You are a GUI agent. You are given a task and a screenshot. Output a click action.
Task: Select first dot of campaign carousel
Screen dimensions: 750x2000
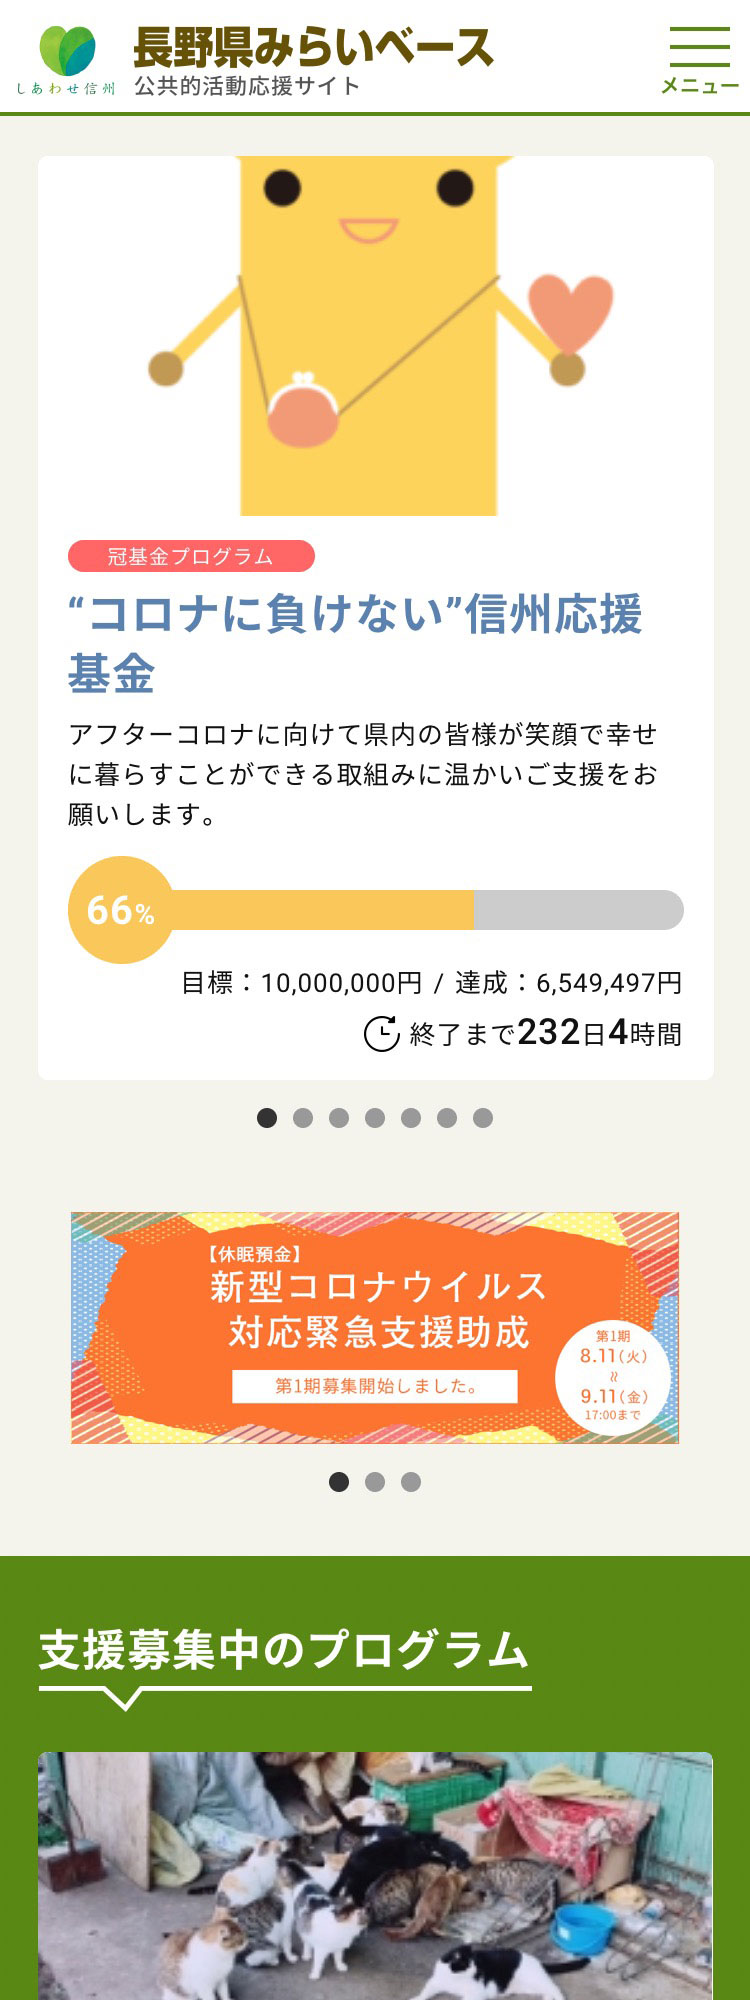coord(267,1118)
